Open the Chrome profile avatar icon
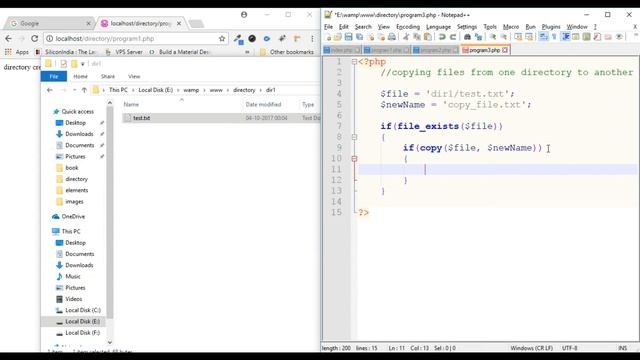The height and width of the screenshot is (360, 640). pos(244,15)
